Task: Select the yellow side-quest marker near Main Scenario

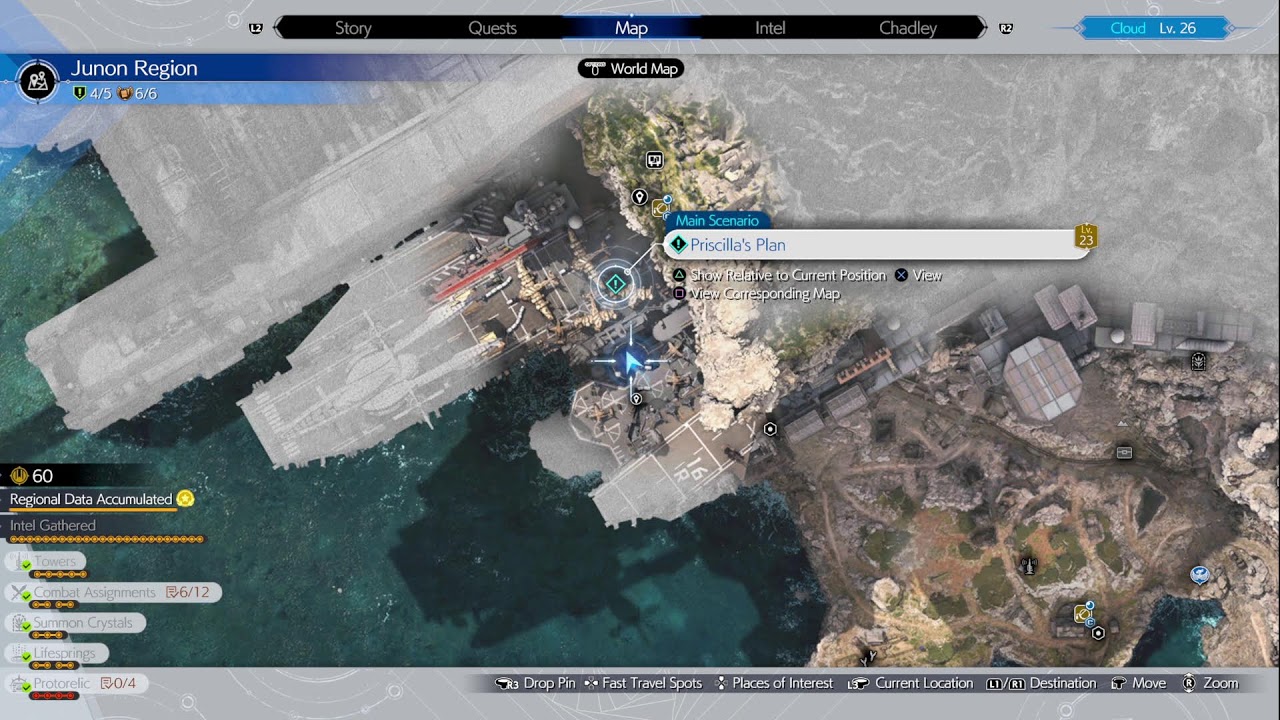Action: click(x=661, y=207)
